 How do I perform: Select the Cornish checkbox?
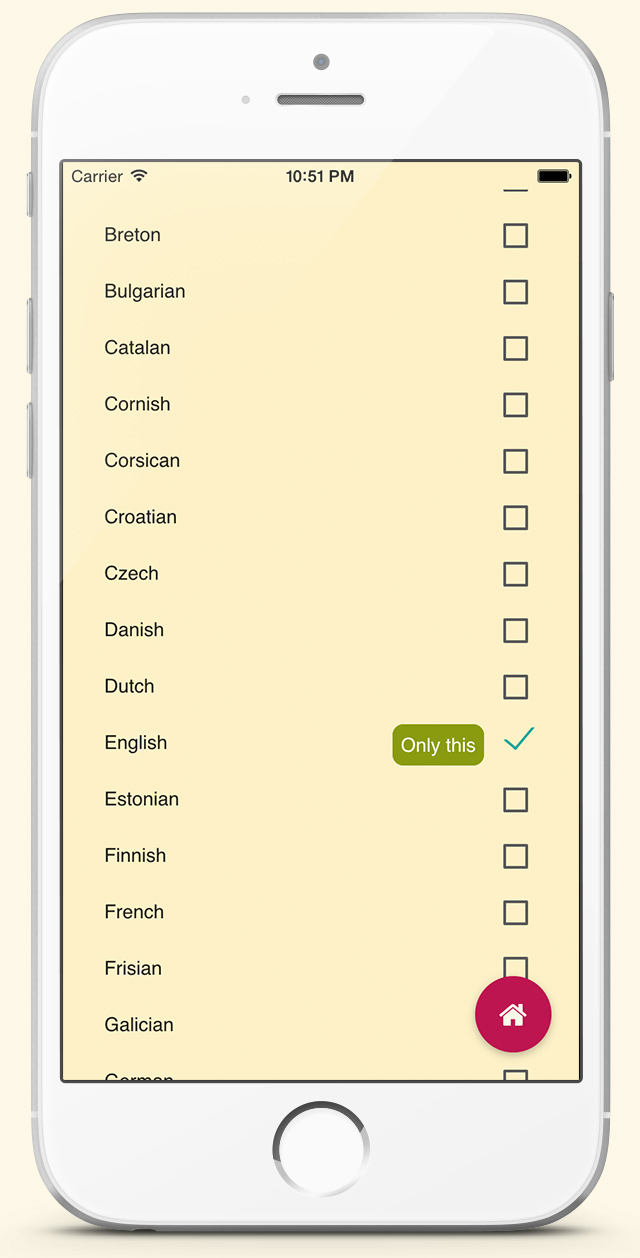[x=515, y=405]
